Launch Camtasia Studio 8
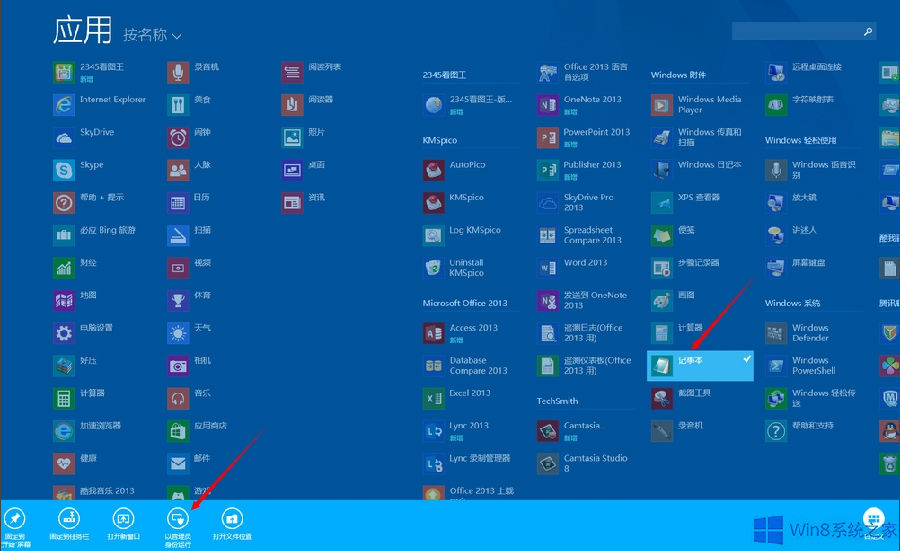The width and height of the screenshot is (900, 551). click(583, 463)
